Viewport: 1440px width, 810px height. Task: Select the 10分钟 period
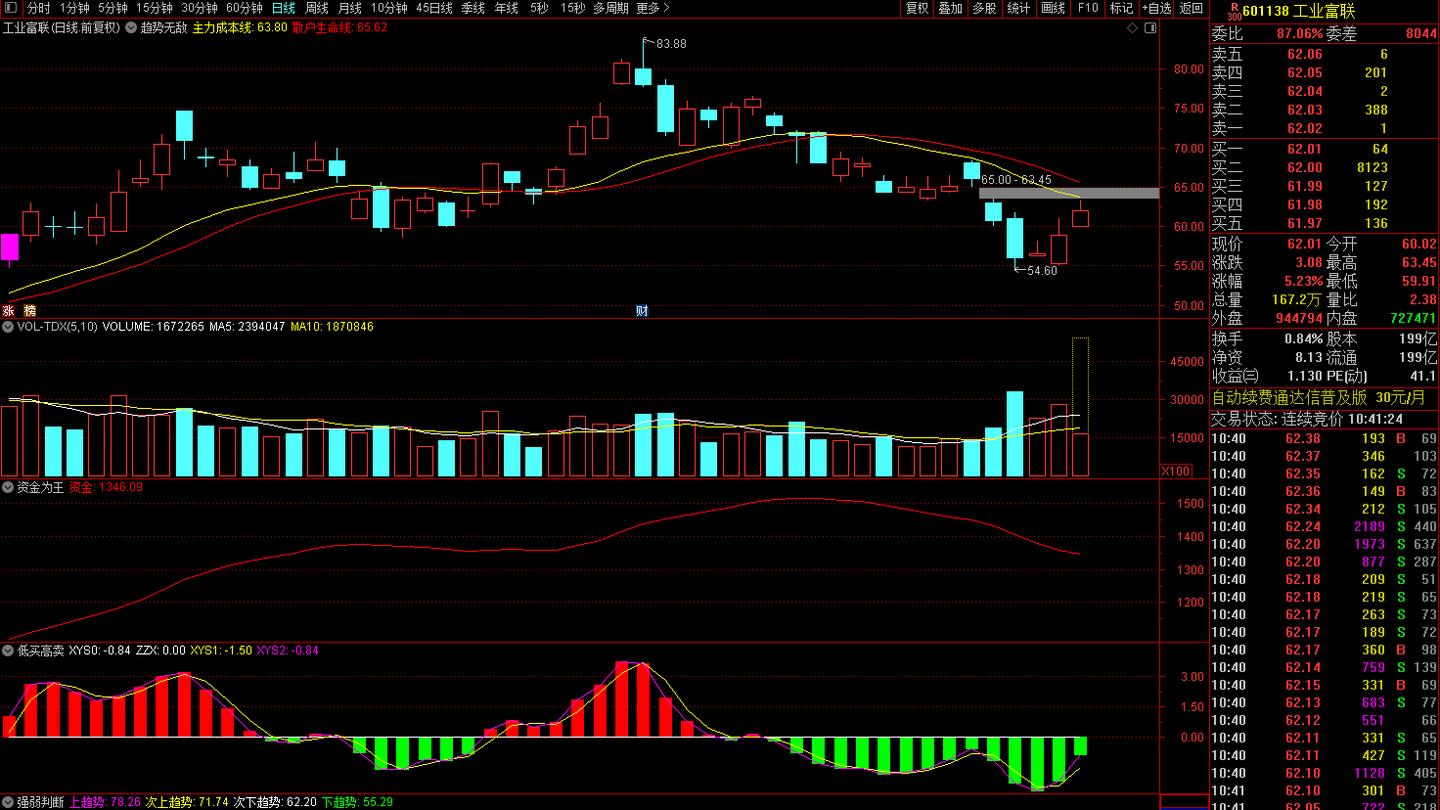coord(389,8)
